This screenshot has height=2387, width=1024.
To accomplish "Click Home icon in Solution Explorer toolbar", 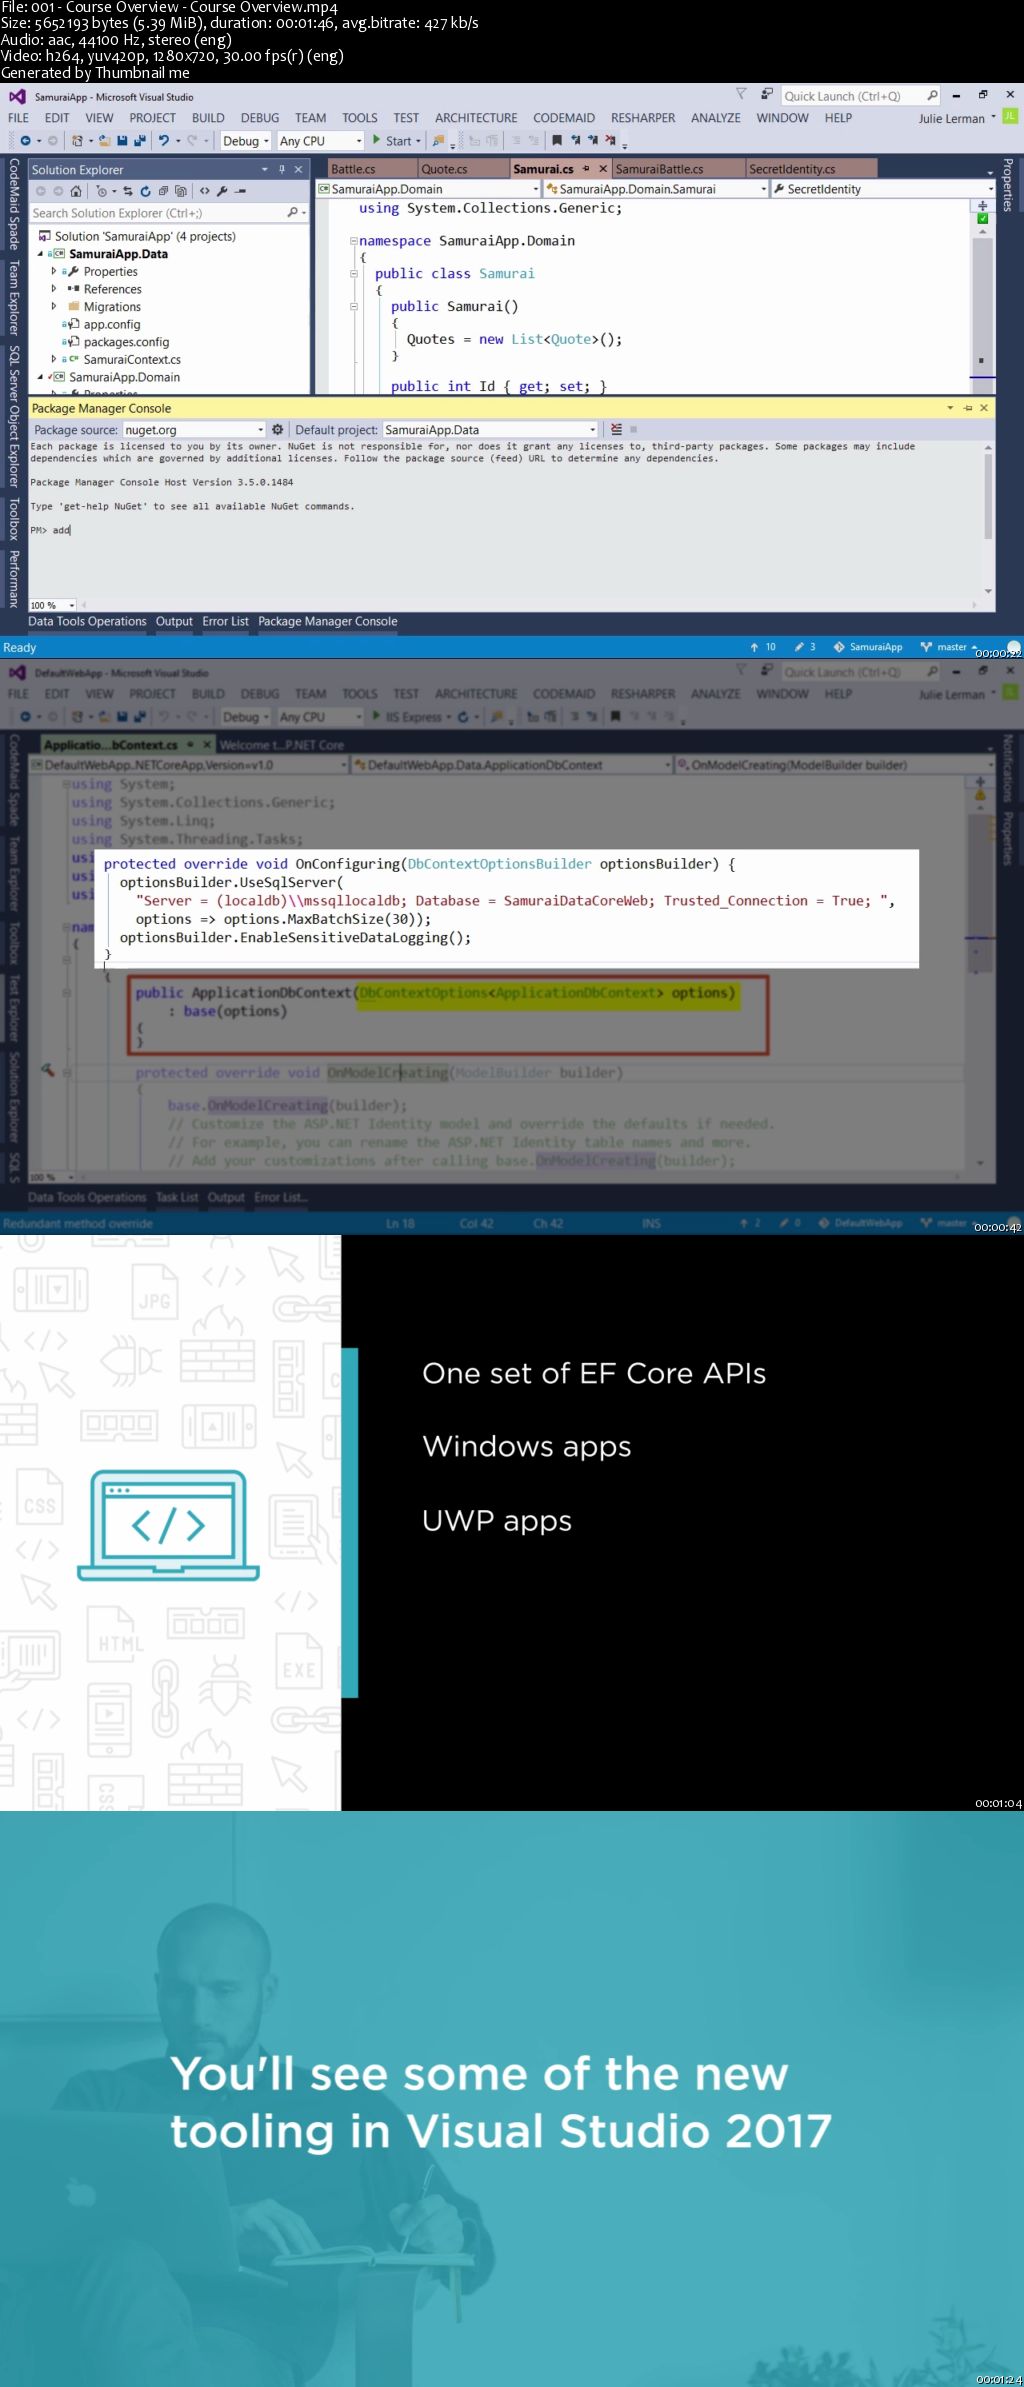I will tap(76, 191).
